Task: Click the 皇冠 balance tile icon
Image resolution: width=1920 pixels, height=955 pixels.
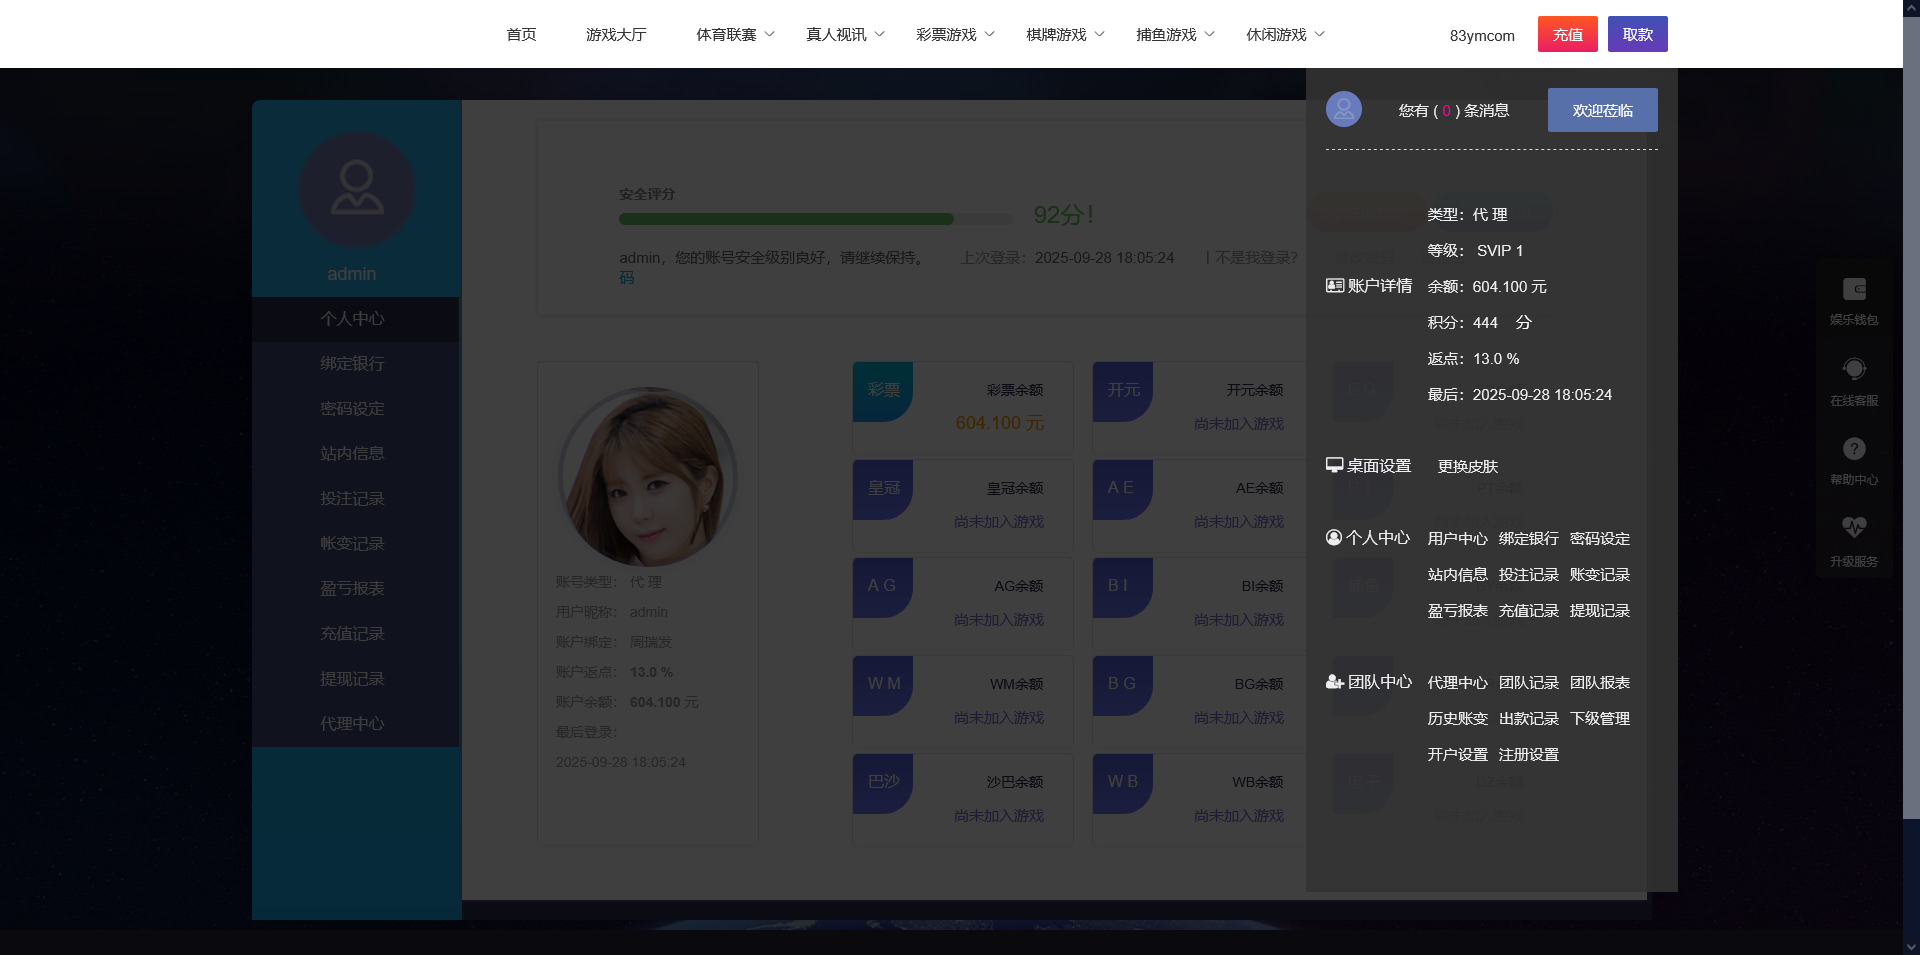Action: (883, 489)
